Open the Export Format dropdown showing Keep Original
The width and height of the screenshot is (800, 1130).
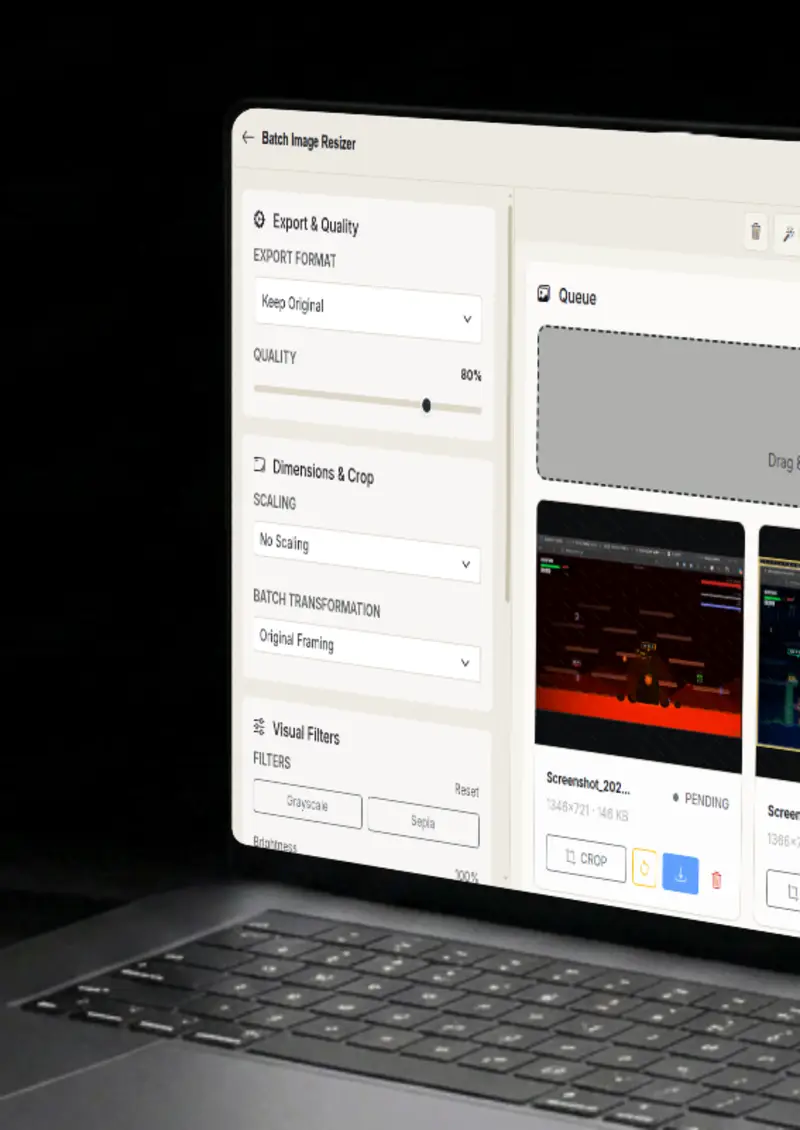pos(368,311)
